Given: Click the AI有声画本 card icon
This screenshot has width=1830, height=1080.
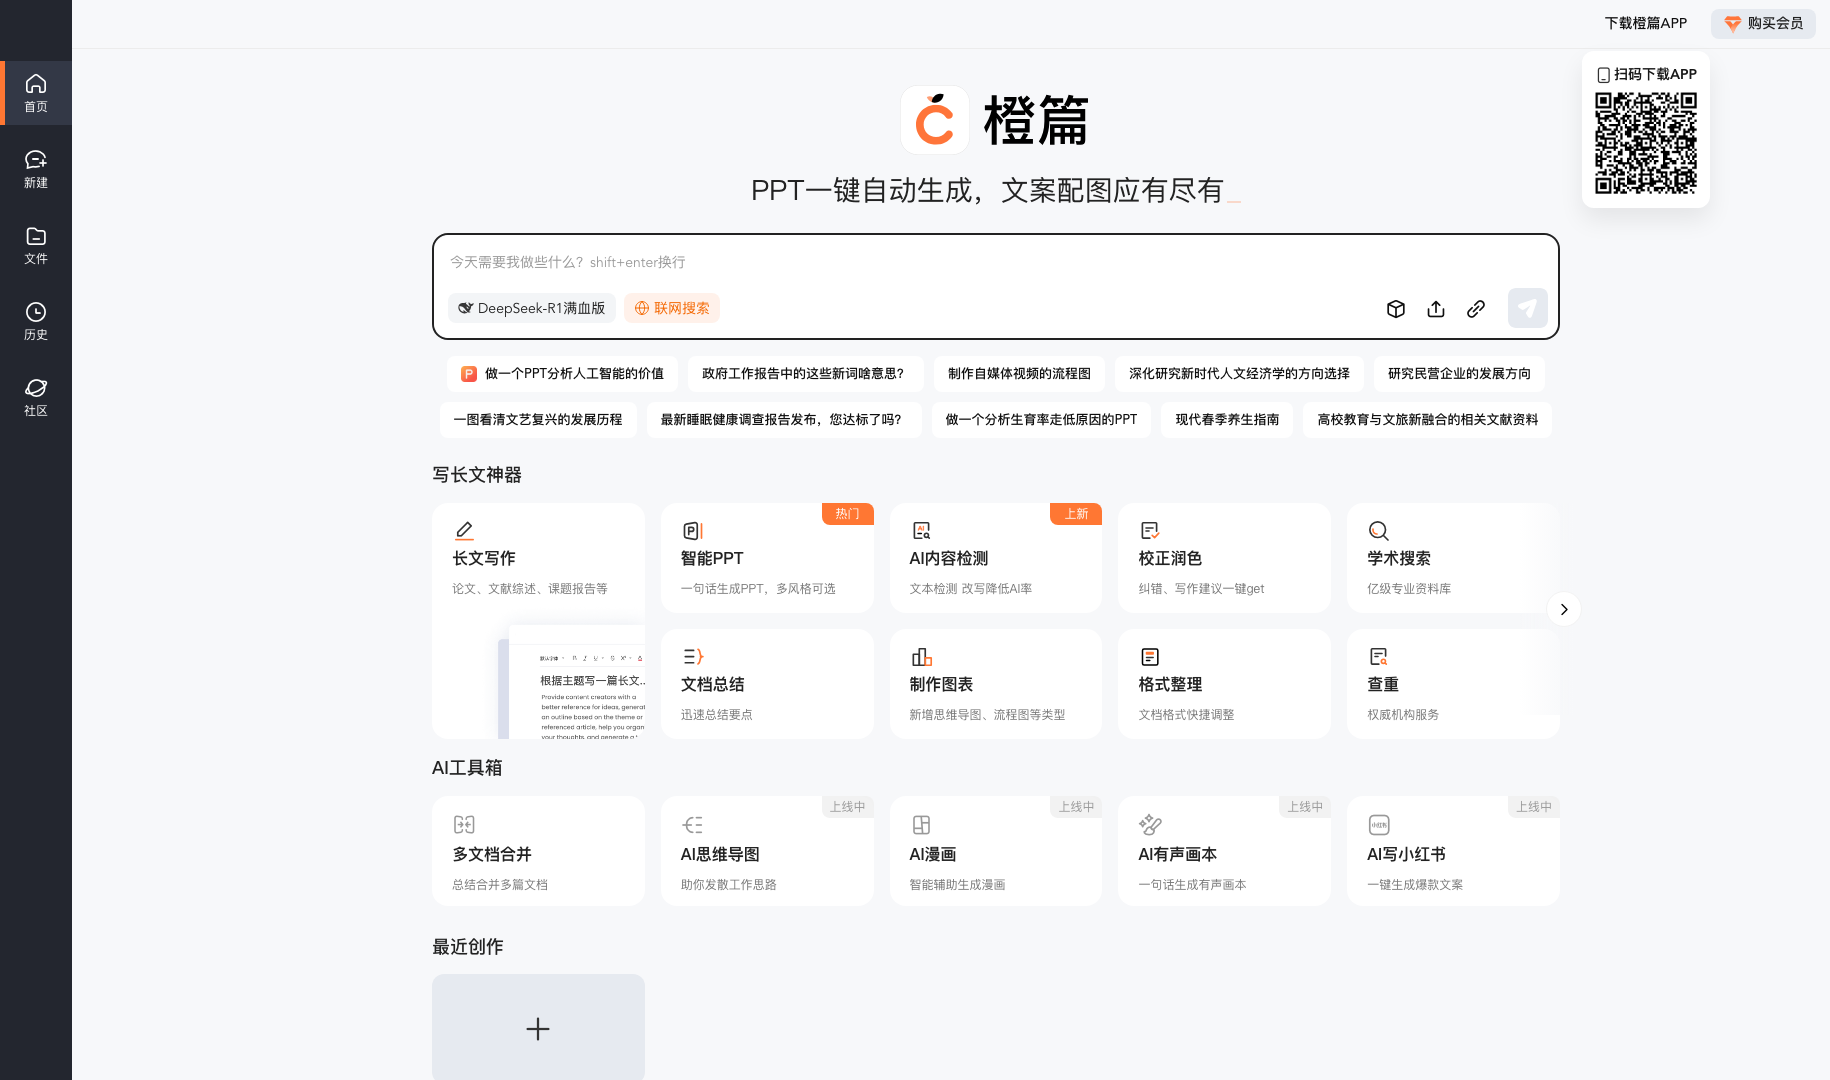Looking at the screenshot, I should [1150, 825].
